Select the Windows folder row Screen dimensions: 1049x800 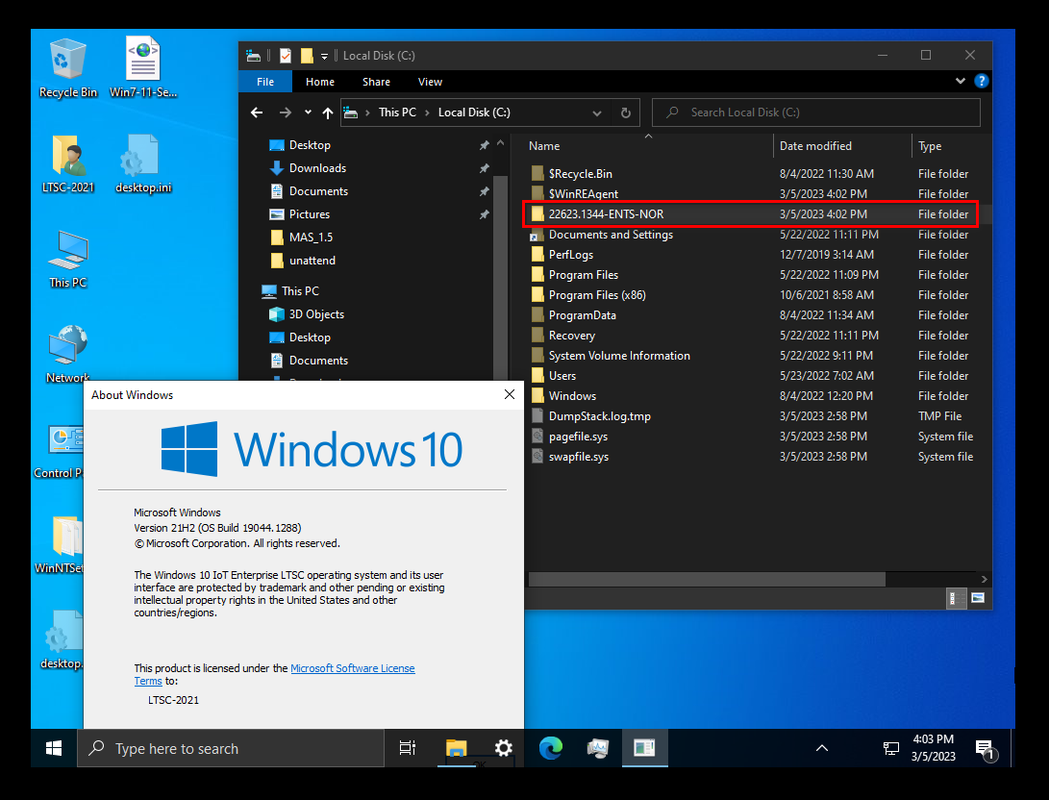point(749,396)
